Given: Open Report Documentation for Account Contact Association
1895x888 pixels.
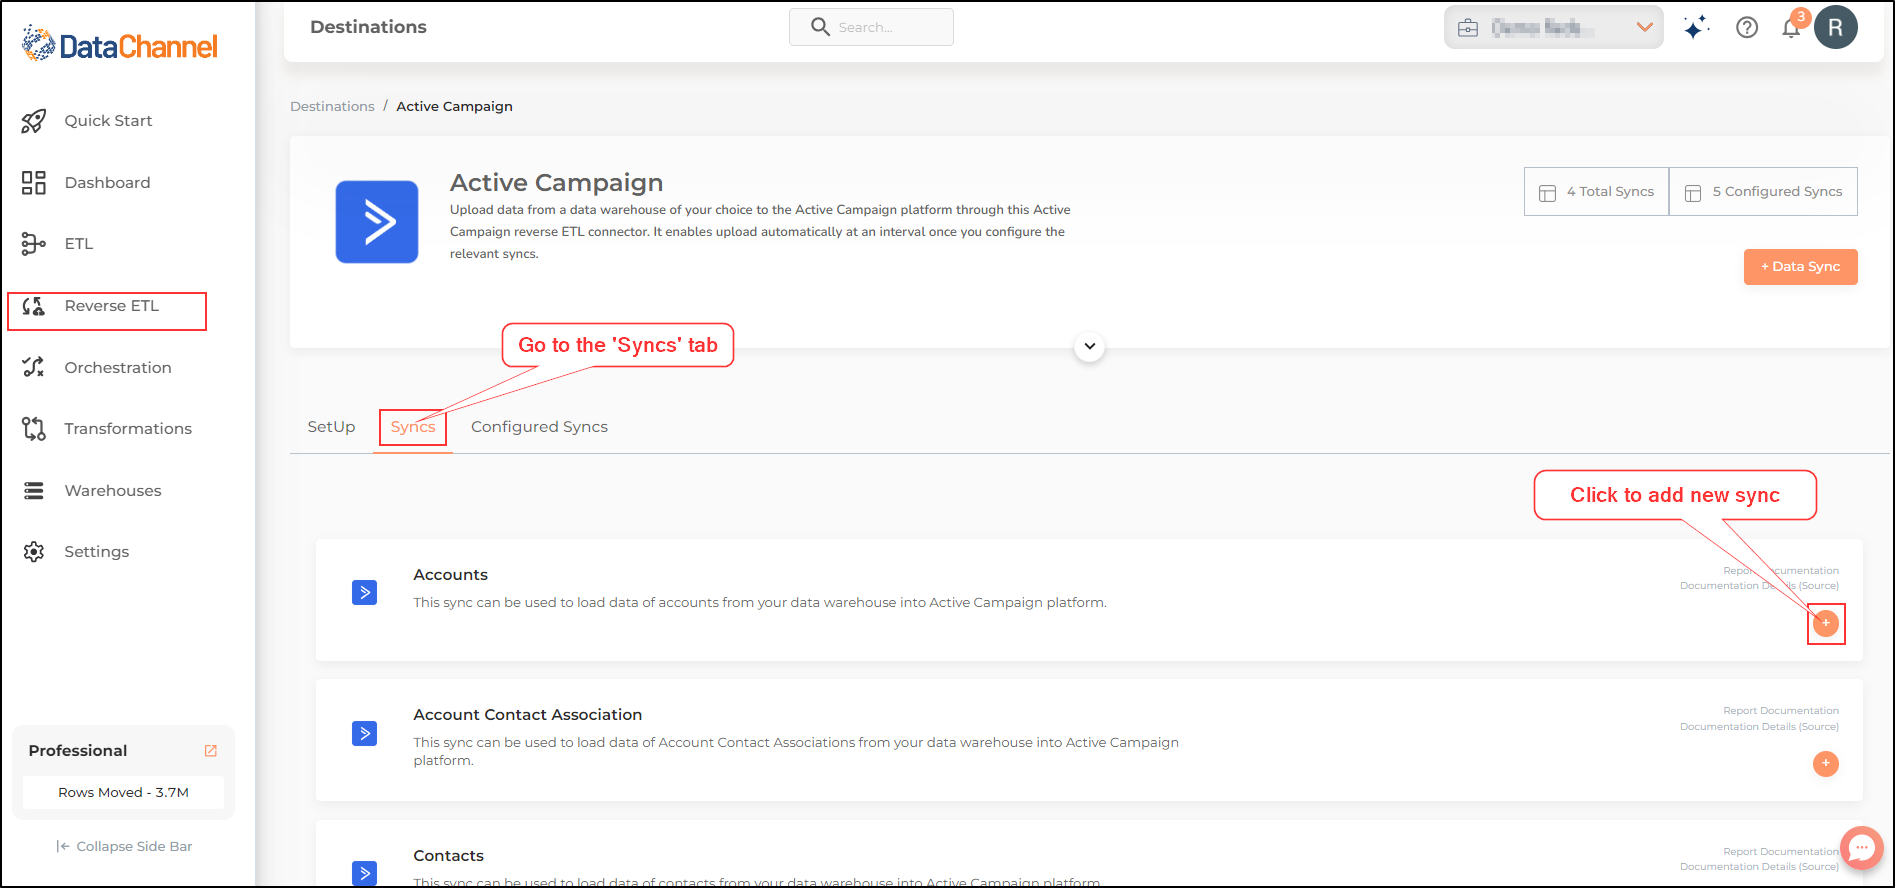Looking at the screenshot, I should 1781,711.
